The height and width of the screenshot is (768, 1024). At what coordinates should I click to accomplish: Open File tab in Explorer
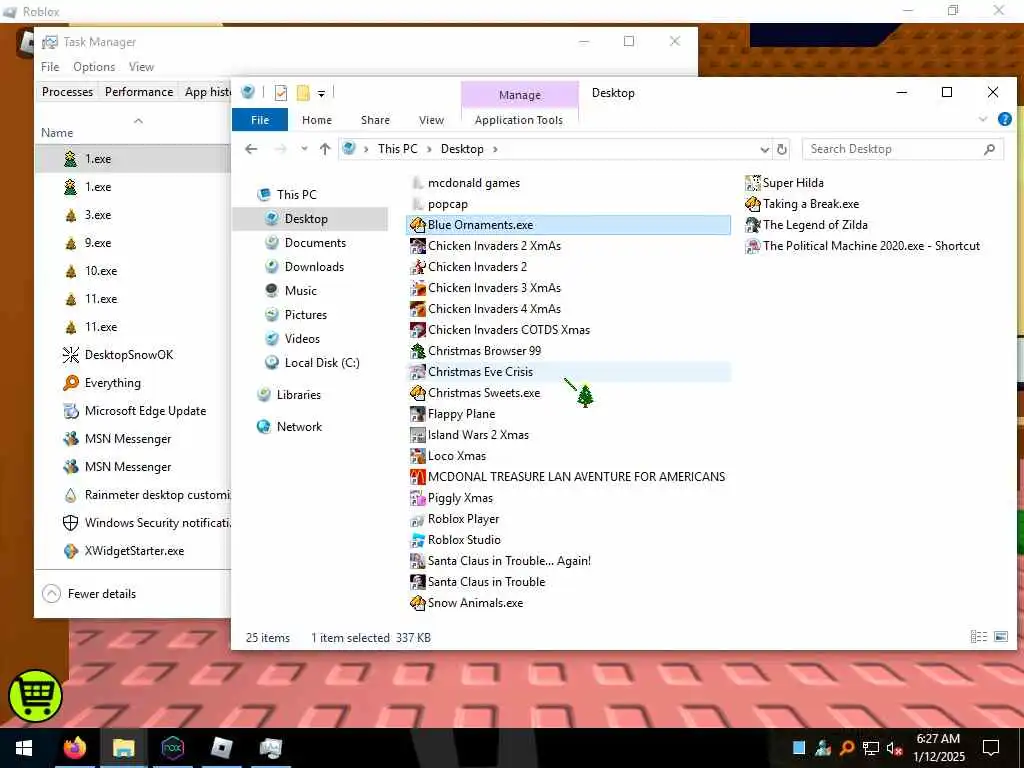point(260,120)
